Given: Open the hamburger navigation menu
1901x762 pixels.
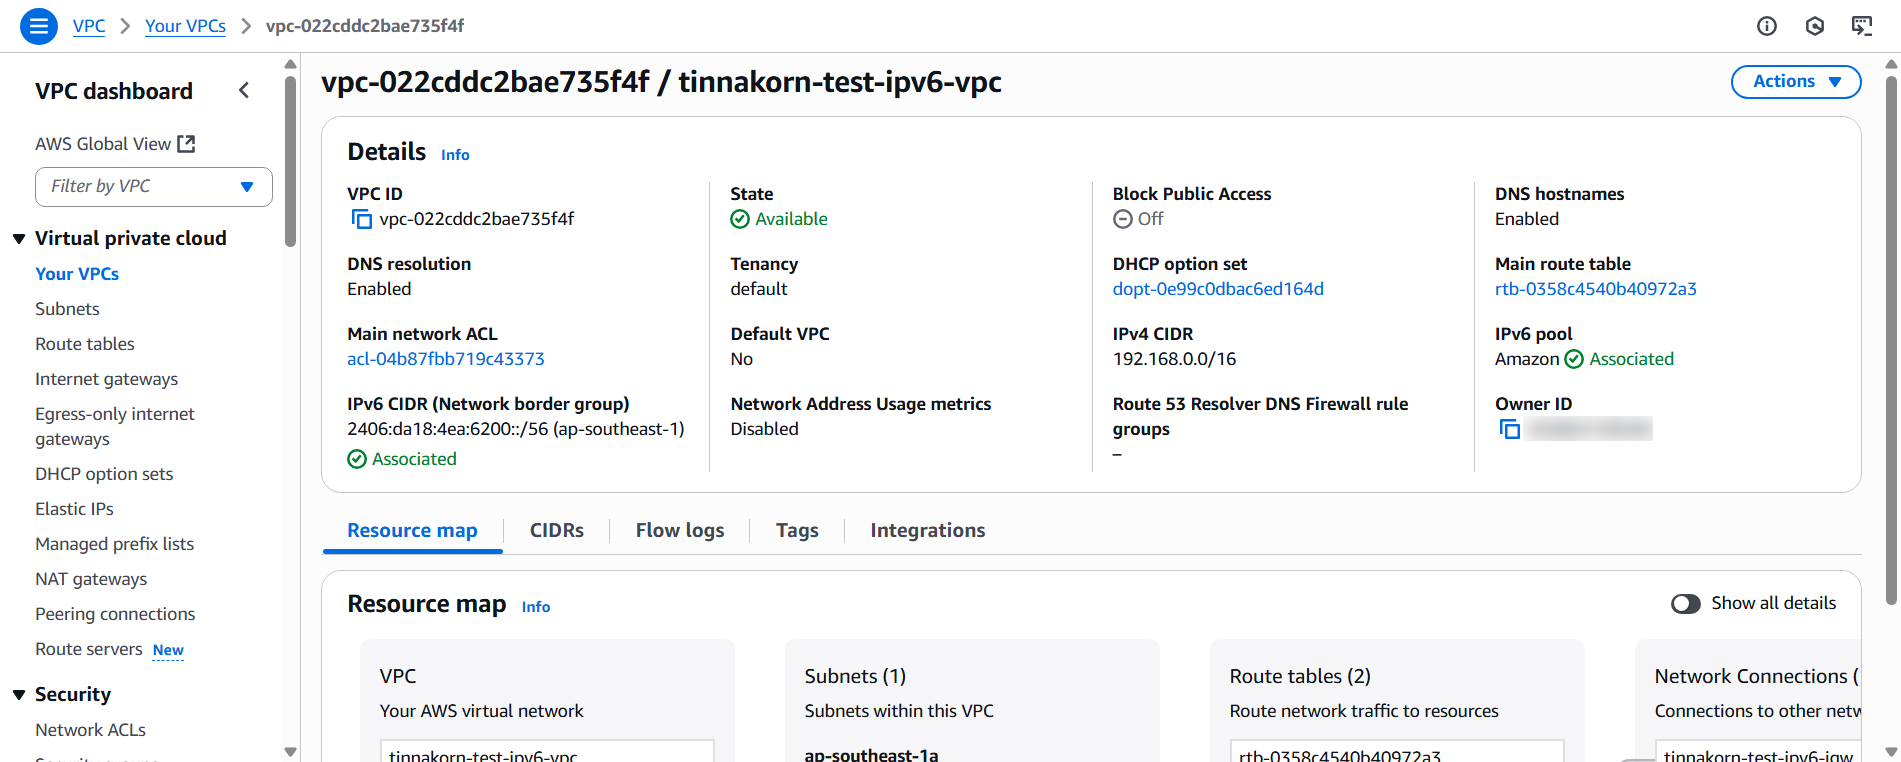Looking at the screenshot, I should tap(39, 26).
